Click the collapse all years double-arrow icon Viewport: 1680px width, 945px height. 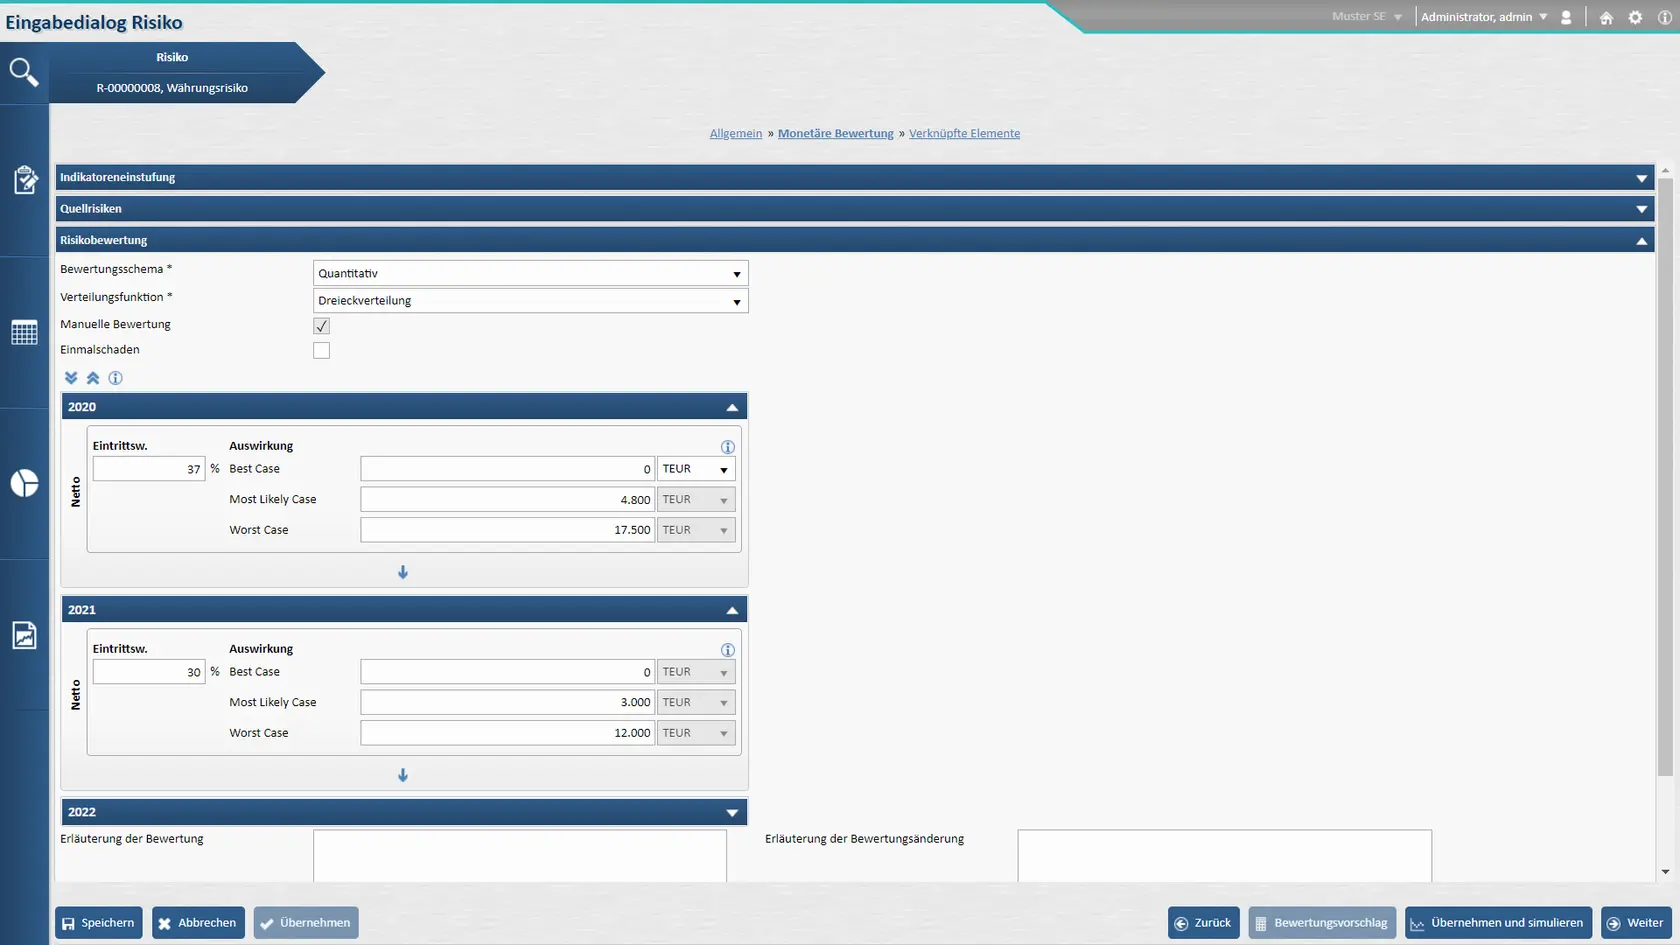(93, 378)
